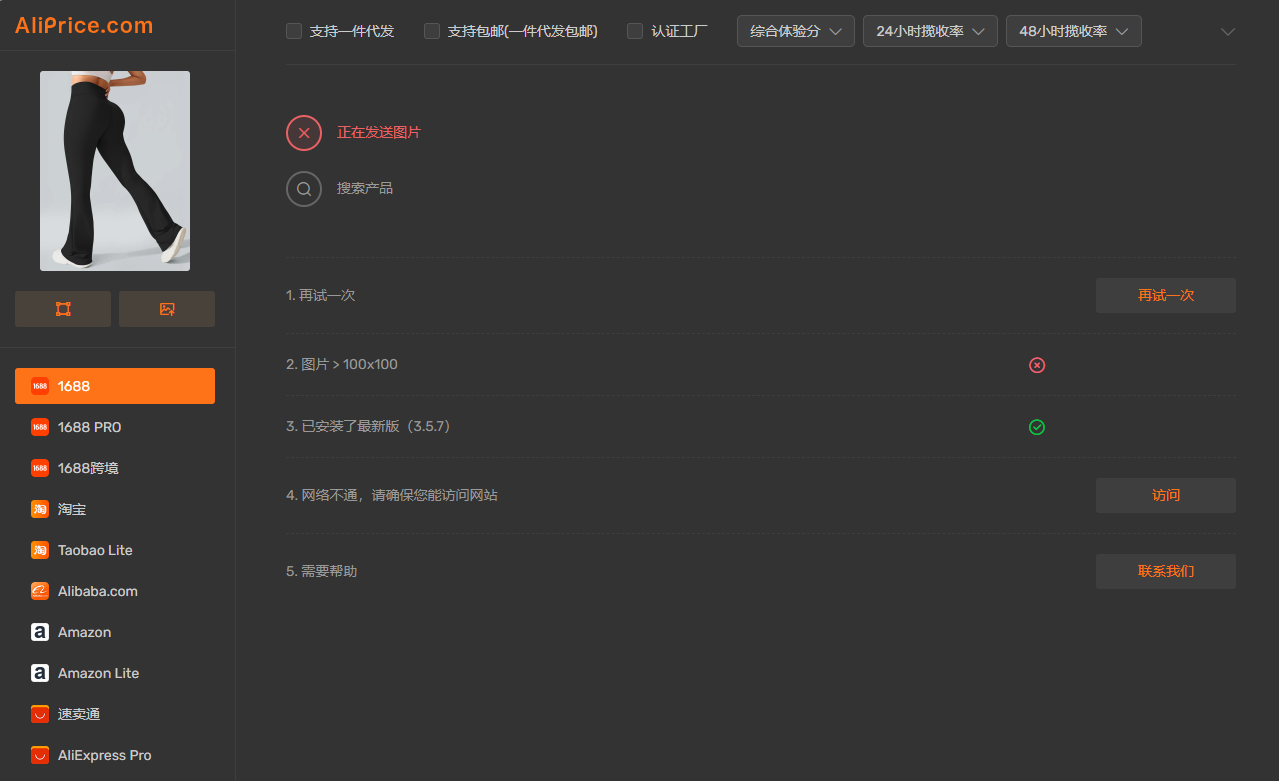Viewport: 1279px width, 781px height.
Task: Open the 综合体验分 dropdown
Action: pyautogui.click(x=795, y=31)
